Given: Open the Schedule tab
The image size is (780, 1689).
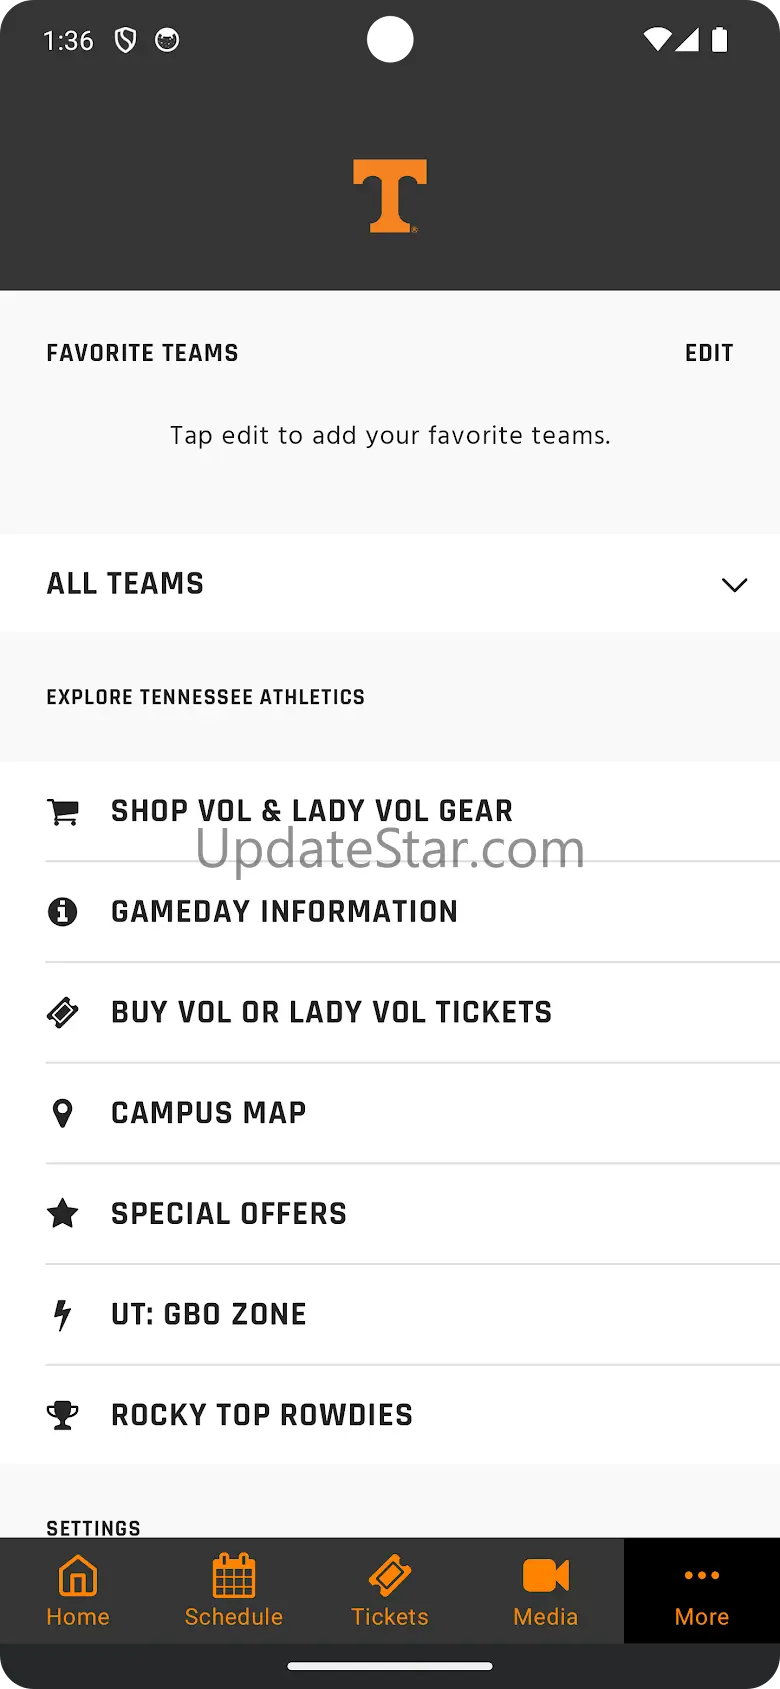Looking at the screenshot, I should (x=234, y=1590).
